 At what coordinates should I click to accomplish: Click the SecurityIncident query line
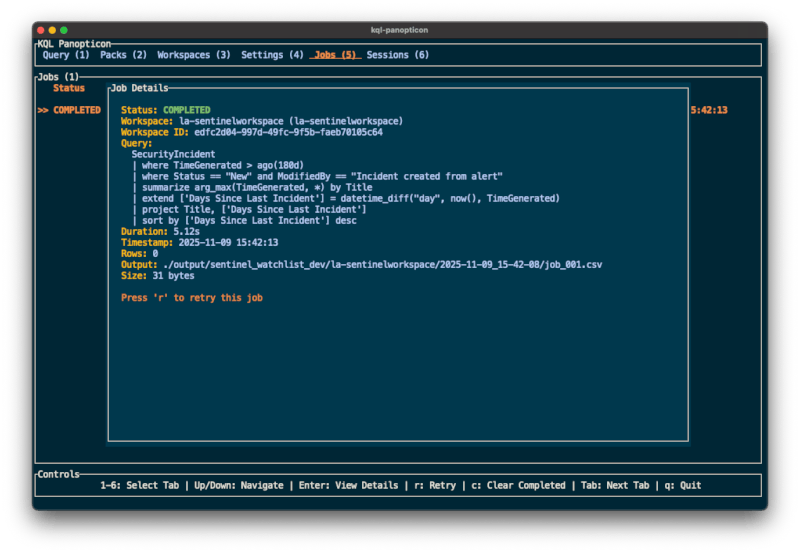(x=173, y=154)
